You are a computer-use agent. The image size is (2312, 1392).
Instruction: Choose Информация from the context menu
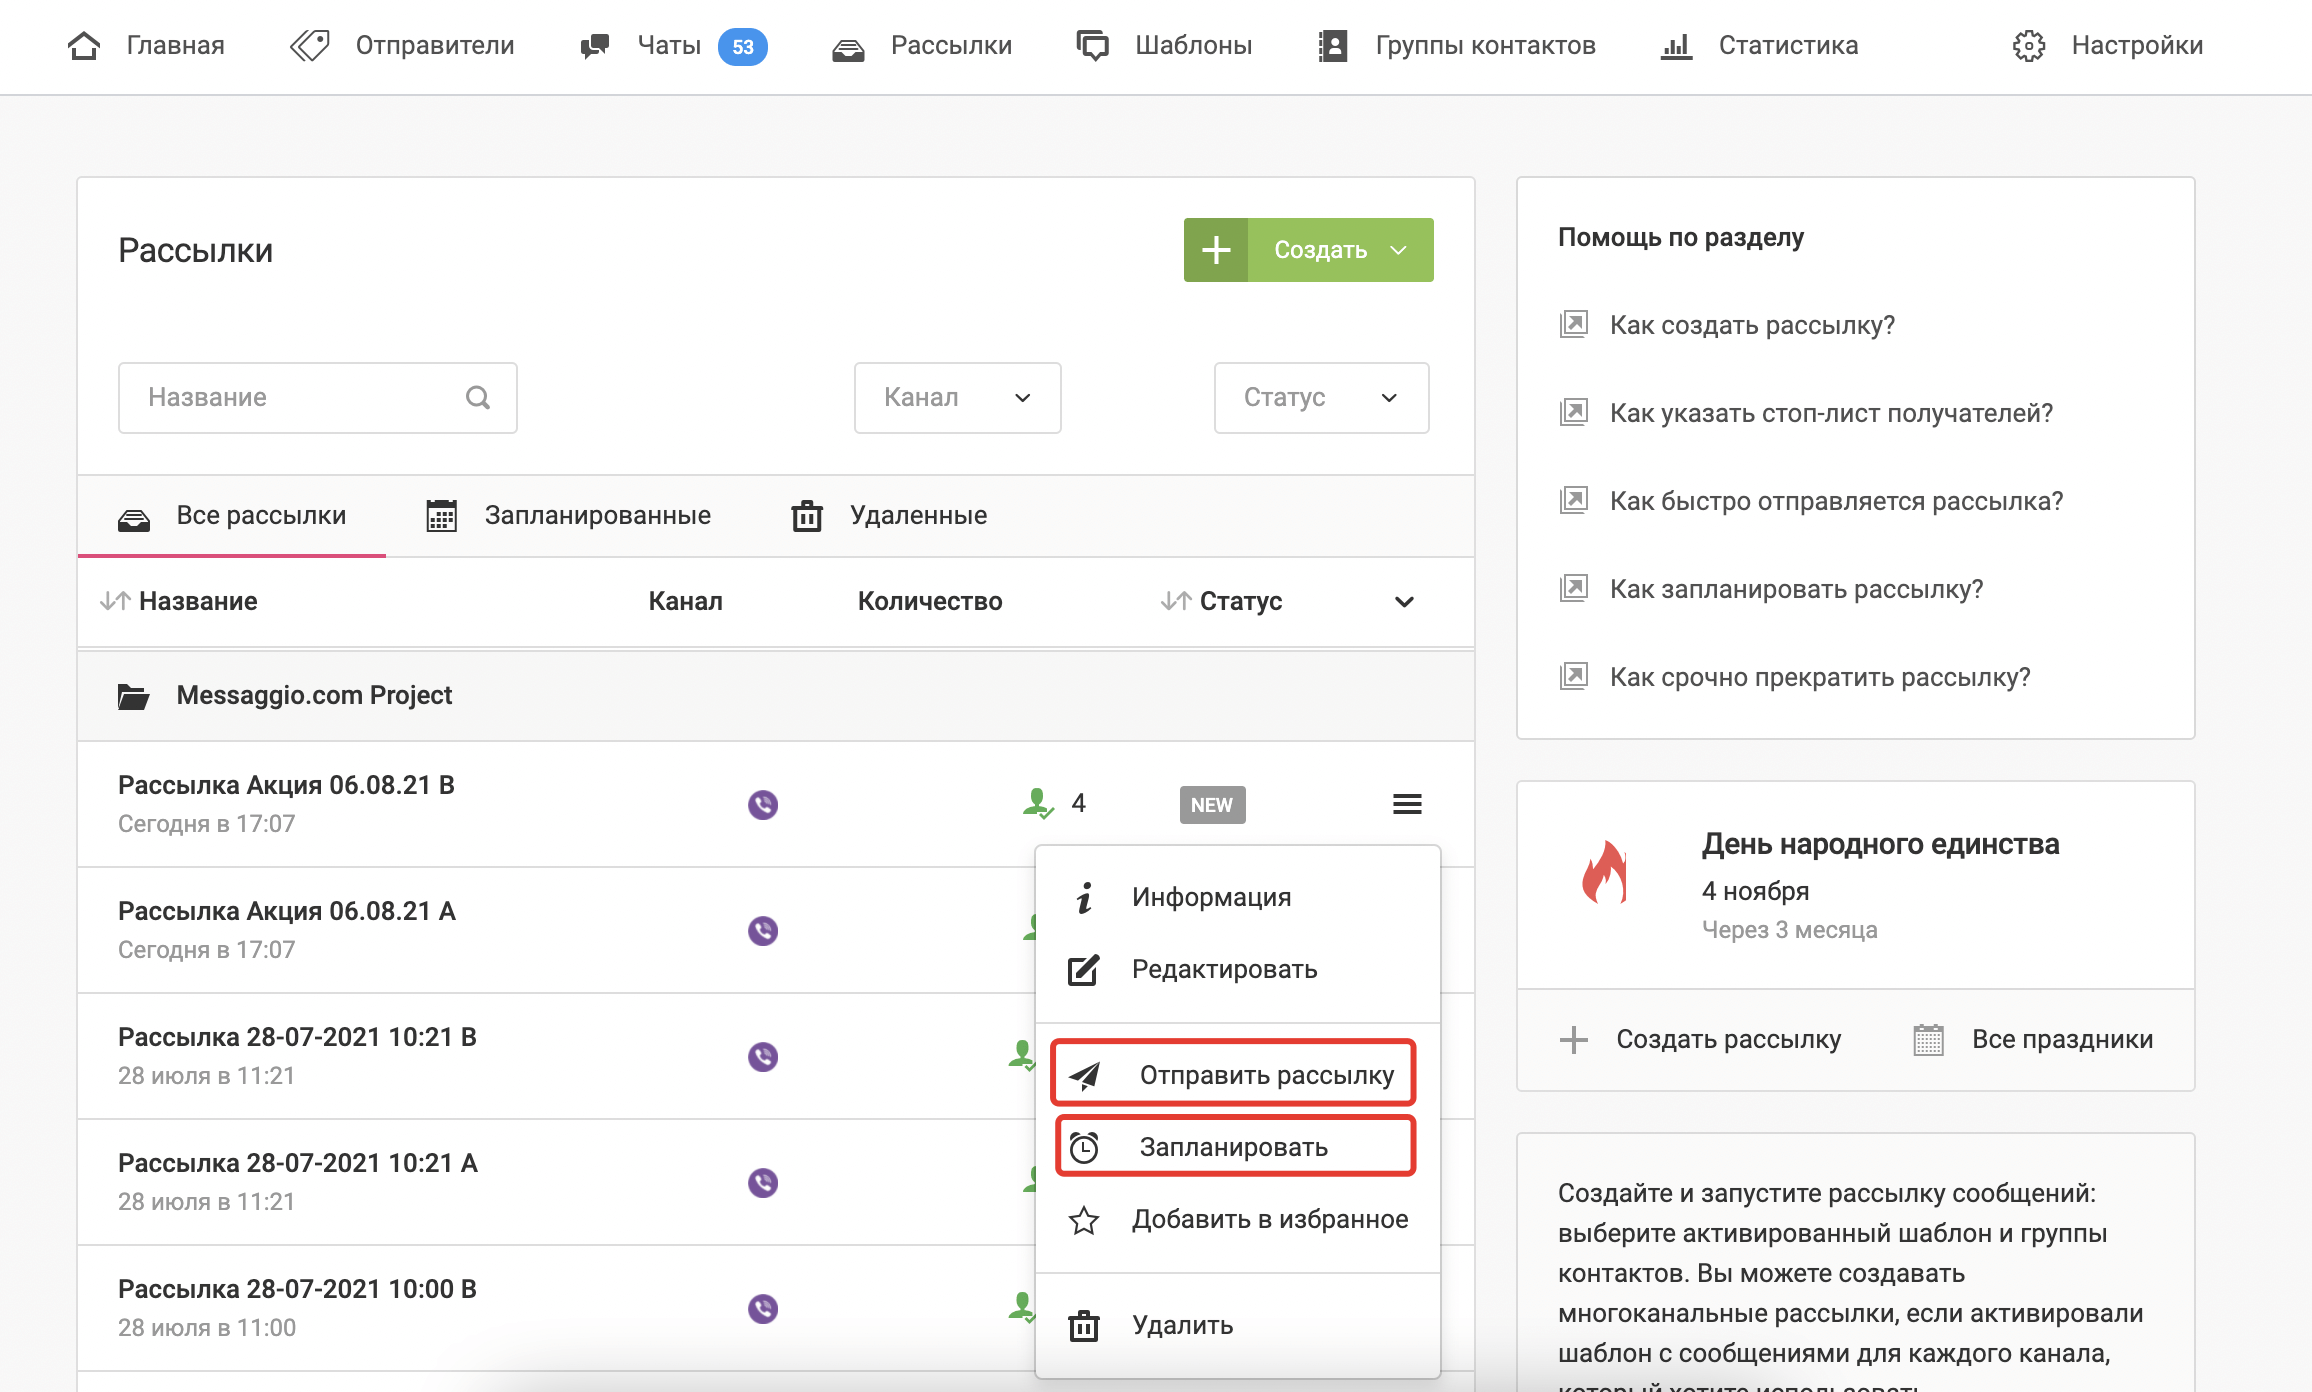(1238, 897)
